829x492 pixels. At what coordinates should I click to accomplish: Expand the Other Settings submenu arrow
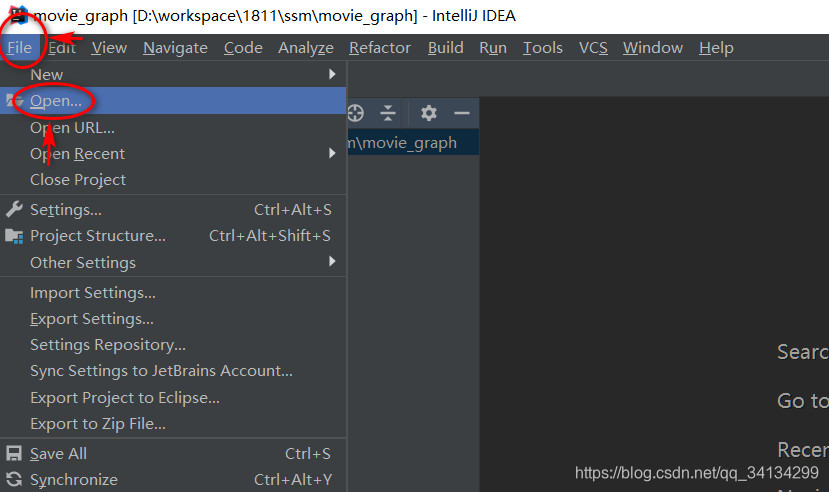point(332,261)
